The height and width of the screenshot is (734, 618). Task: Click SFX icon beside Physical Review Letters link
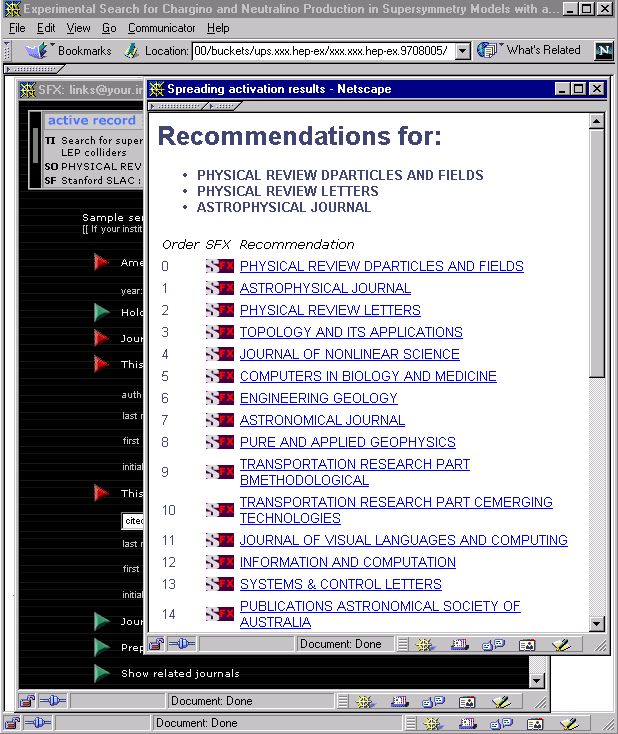[x=220, y=310]
